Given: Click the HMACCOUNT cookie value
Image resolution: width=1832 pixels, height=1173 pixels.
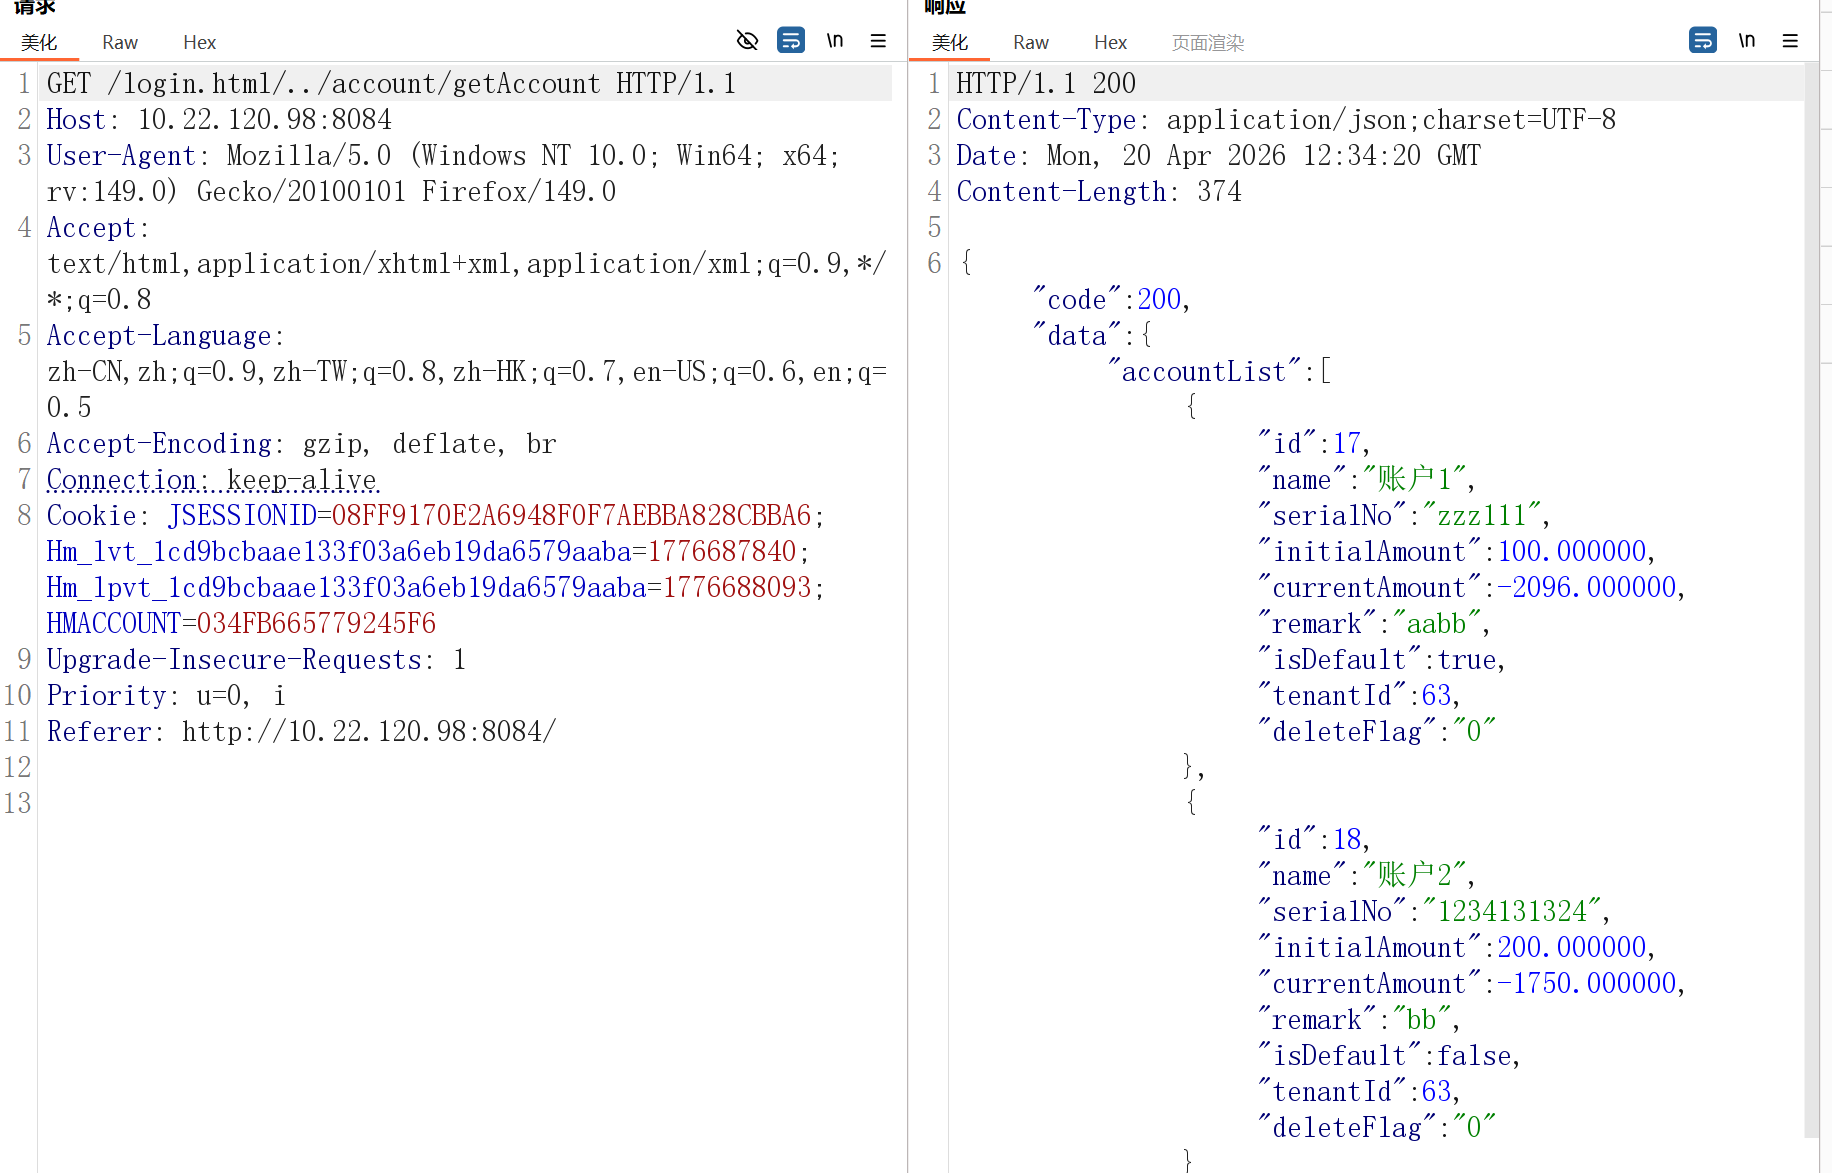Looking at the screenshot, I should [x=316, y=623].
